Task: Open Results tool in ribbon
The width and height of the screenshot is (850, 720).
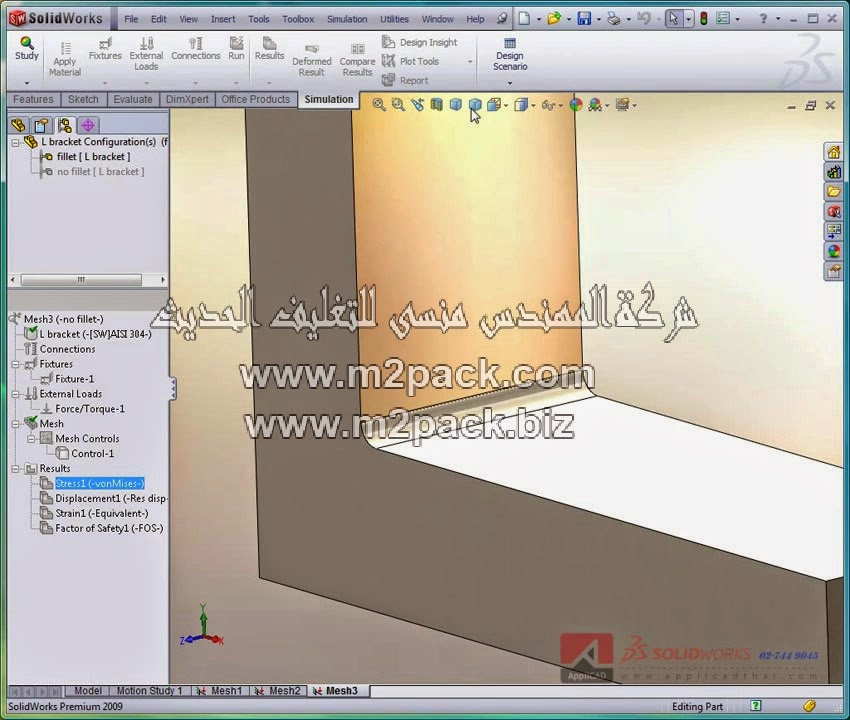Action: click(x=269, y=49)
